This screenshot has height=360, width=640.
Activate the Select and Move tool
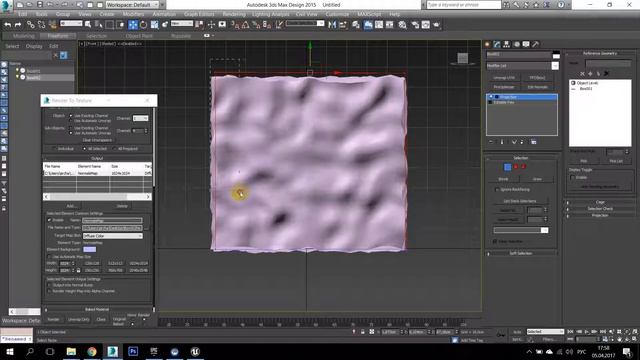pos(133,25)
